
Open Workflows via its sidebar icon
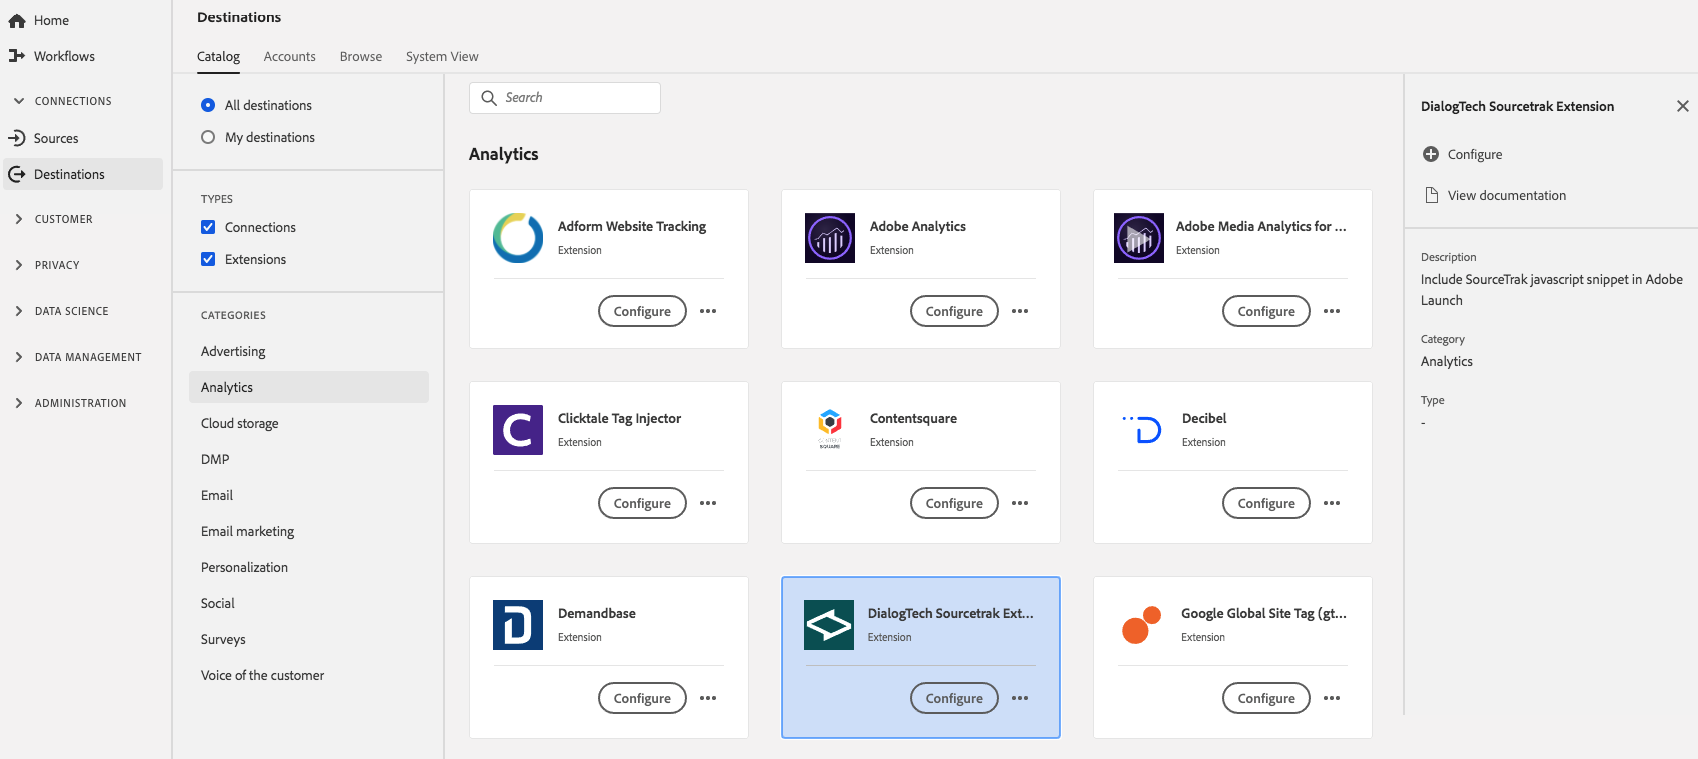17,56
